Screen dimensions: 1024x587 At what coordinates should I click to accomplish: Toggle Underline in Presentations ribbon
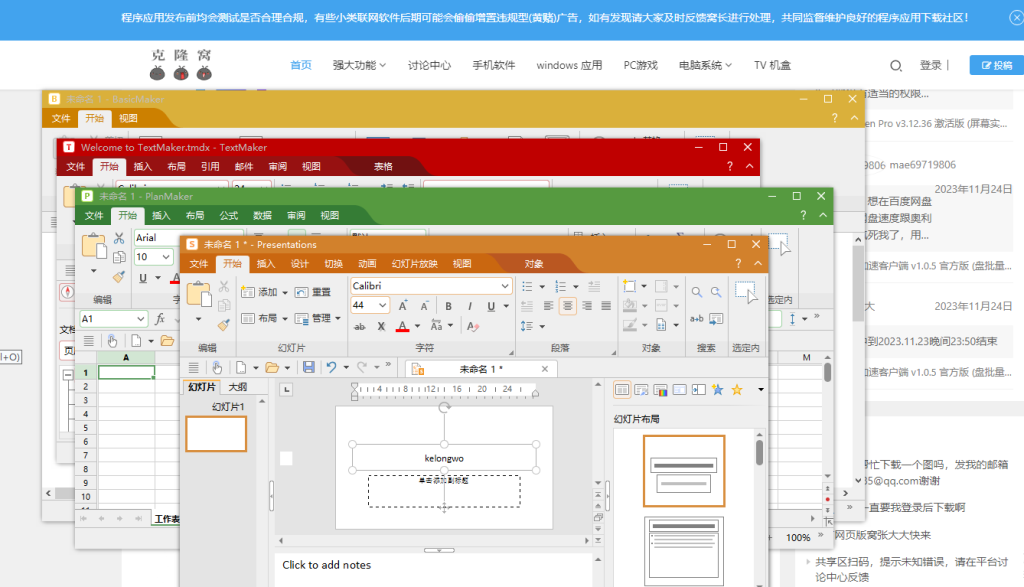(490, 306)
